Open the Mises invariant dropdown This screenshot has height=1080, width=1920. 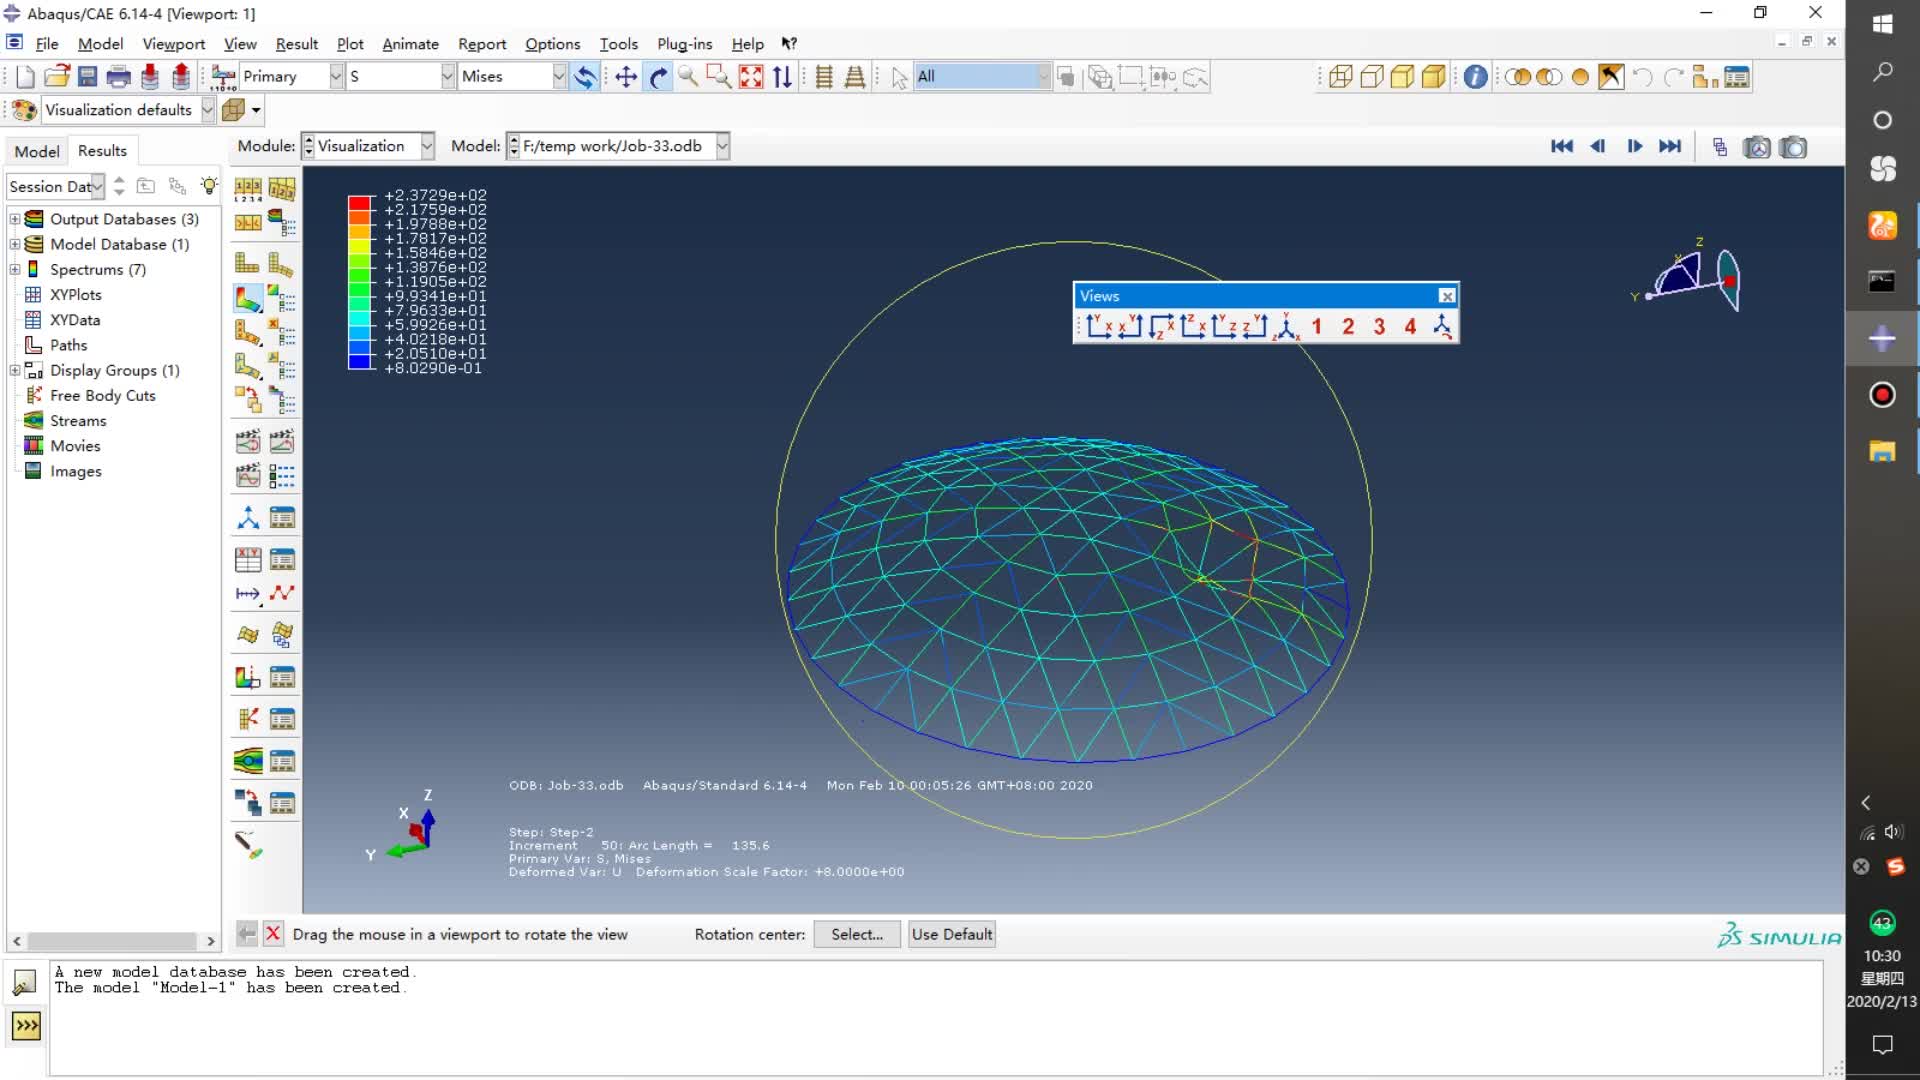pyautogui.click(x=559, y=76)
